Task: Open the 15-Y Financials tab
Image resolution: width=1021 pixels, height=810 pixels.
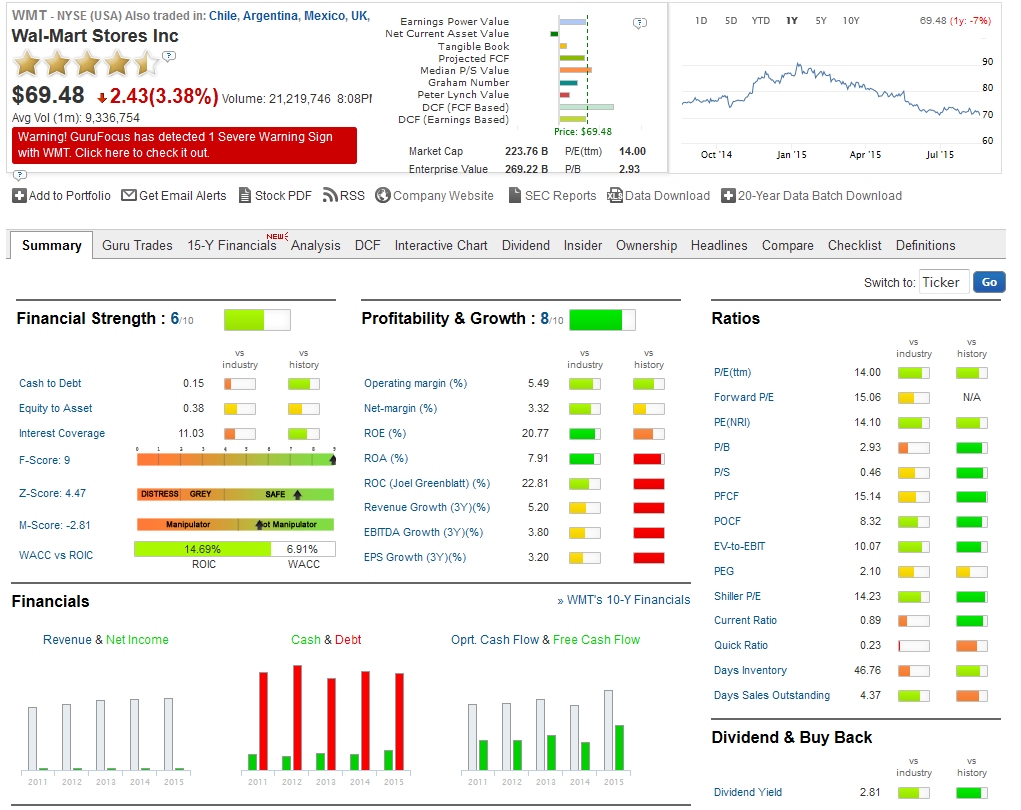Action: pyautogui.click(x=232, y=245)
